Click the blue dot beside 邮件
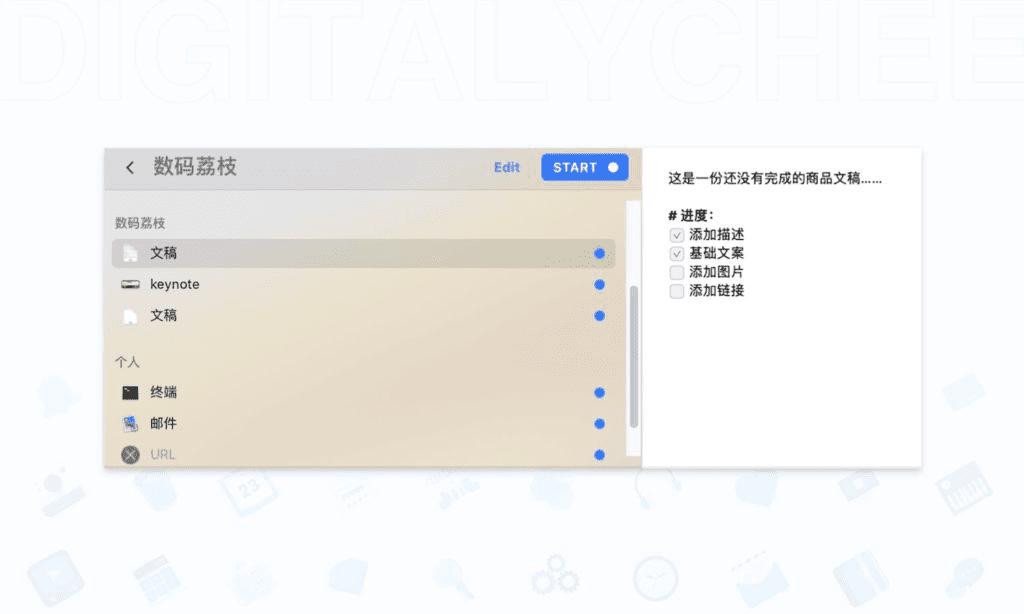The width and height of the screenshot is (1024, 614). pyautogui.click(x=599, y=423)
